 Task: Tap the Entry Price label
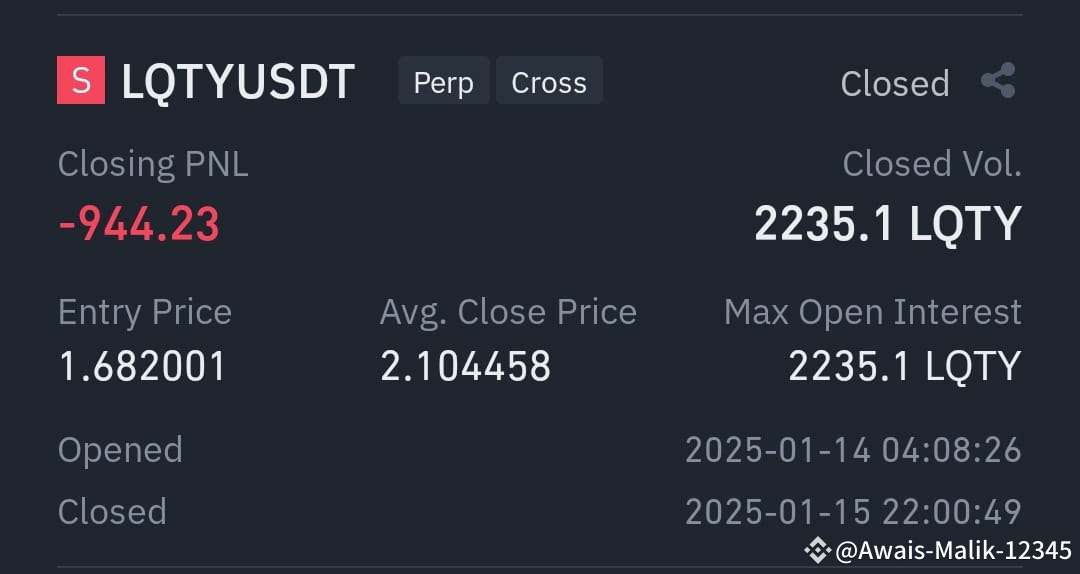[x=145, y=312]
